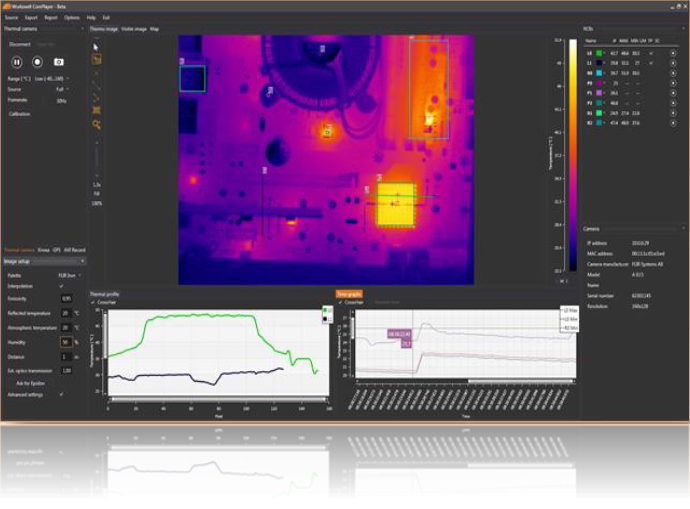Select the magnifier zoom tool

pyautogui.click(x=96, y=124)
